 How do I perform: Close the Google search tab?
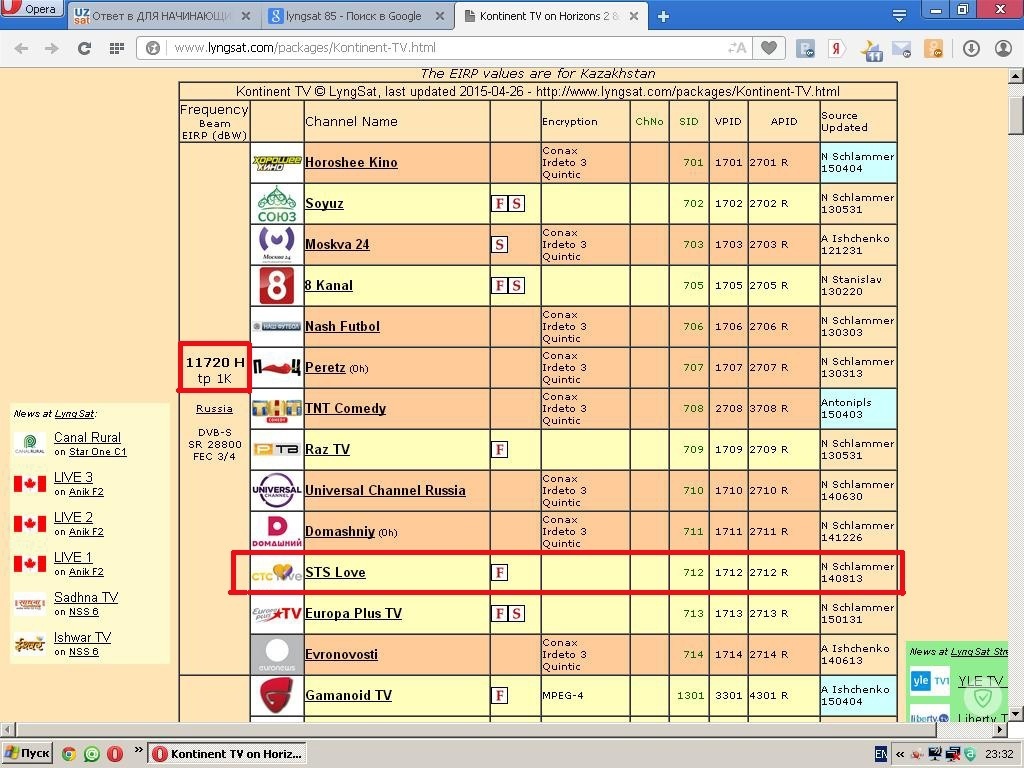pos(440,16)
